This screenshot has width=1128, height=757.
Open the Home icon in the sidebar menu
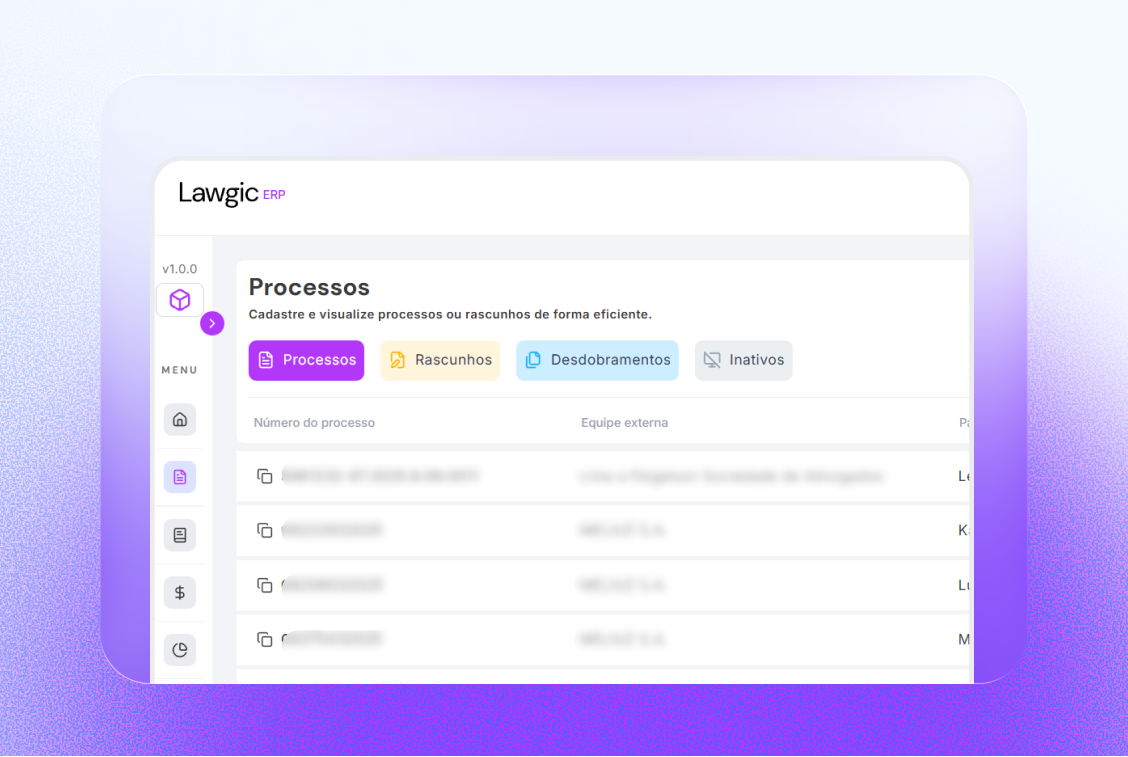click(180, 420)
